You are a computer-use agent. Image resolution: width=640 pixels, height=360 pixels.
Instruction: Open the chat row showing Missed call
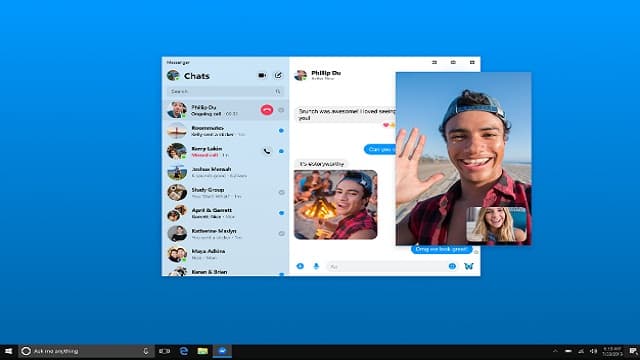[x=225, y=151]
